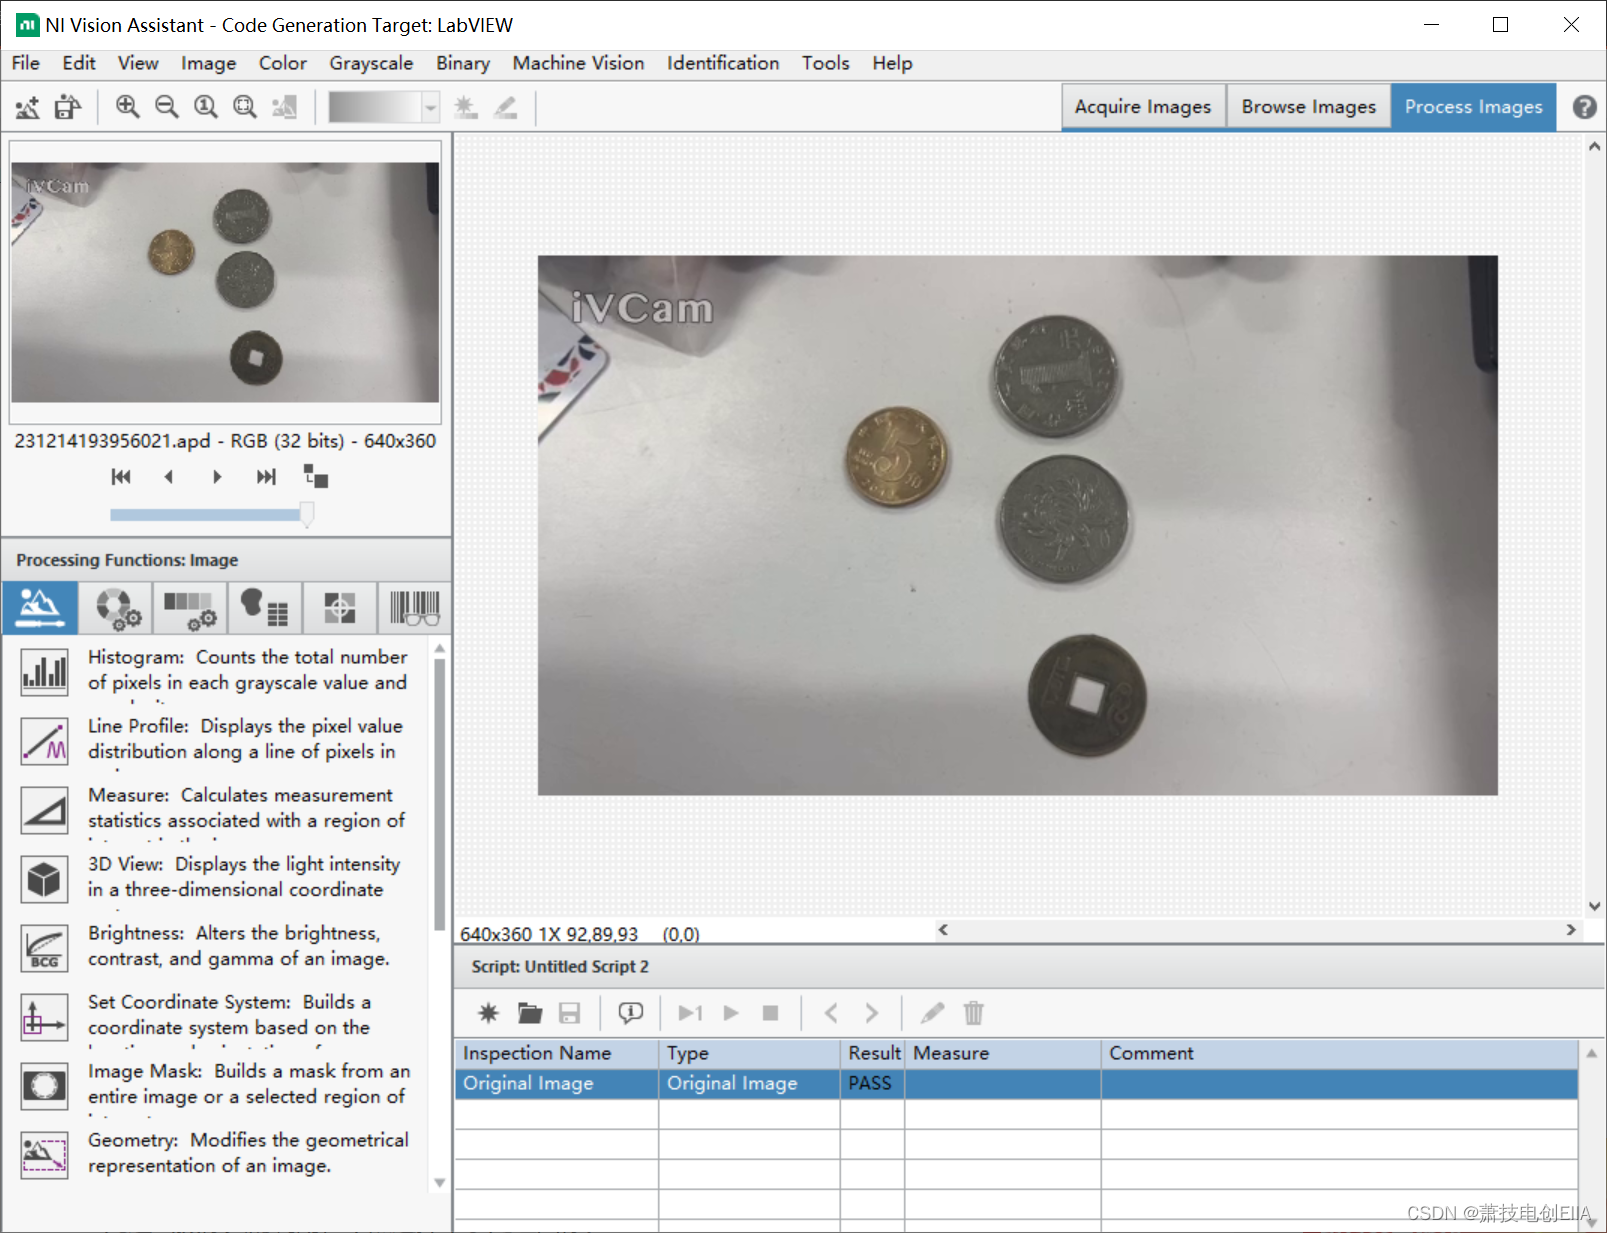The width and height of the screenshot is (1607, 1233).
Task: Go to next script step arrow
Action: (x=871, y=1013)
